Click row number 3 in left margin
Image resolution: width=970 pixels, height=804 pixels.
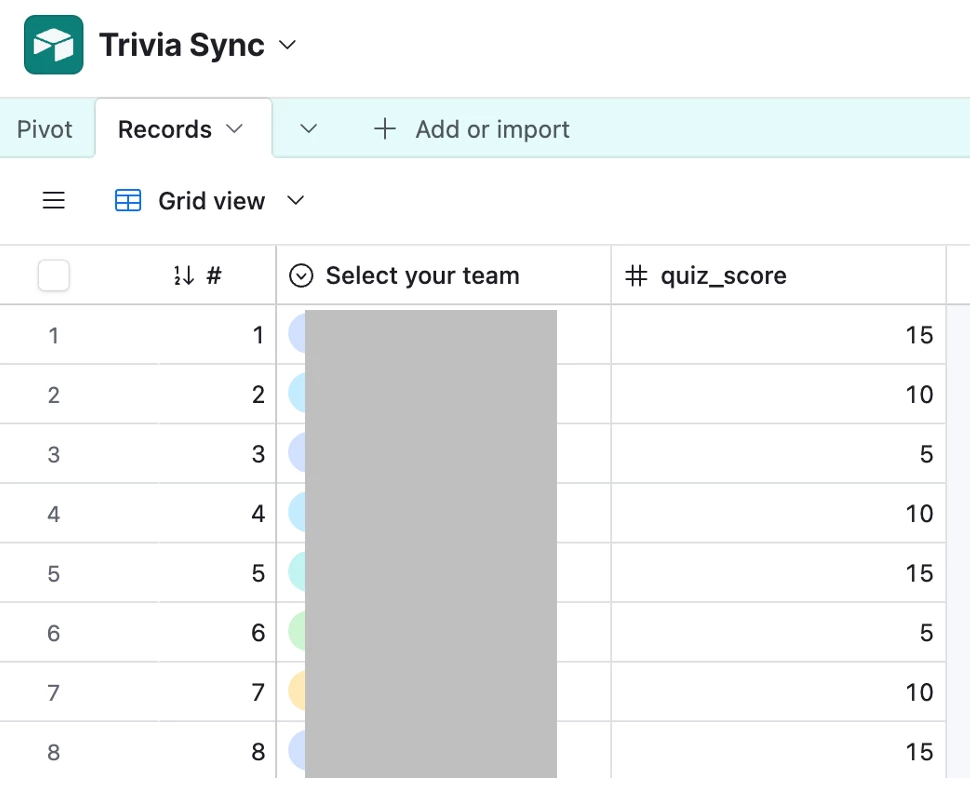click(54, 455)
